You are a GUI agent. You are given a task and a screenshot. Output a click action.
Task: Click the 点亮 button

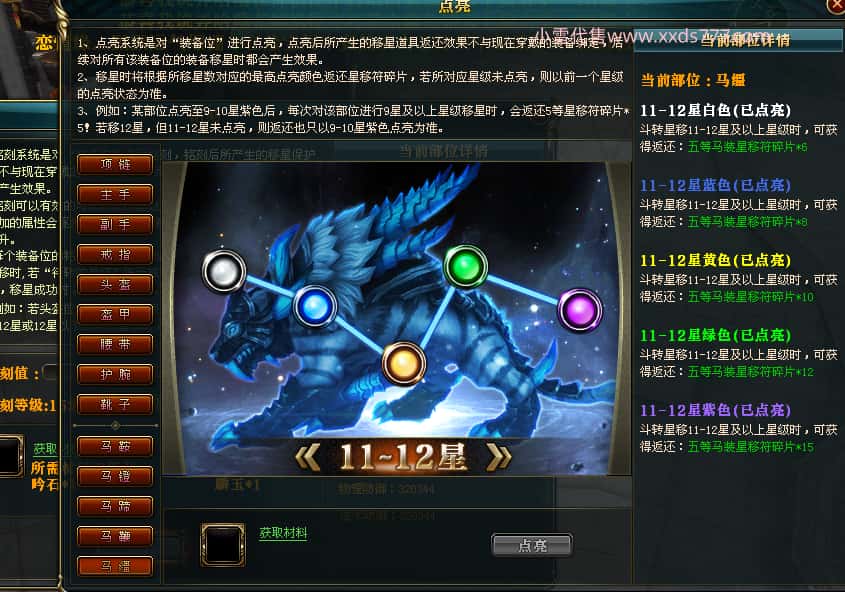(x=532, y=545)
